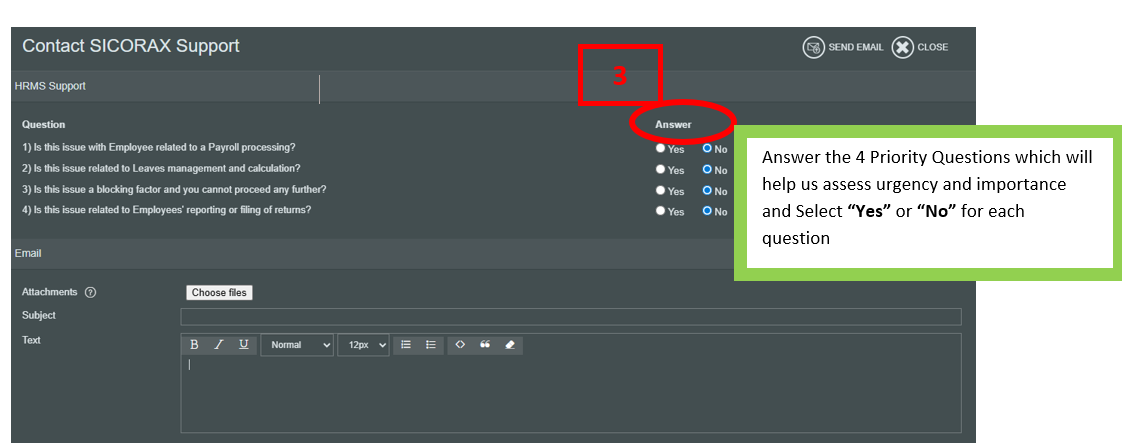
Task: Click the Answer column header
Action: pyautogui.click(x=673, y=125)
